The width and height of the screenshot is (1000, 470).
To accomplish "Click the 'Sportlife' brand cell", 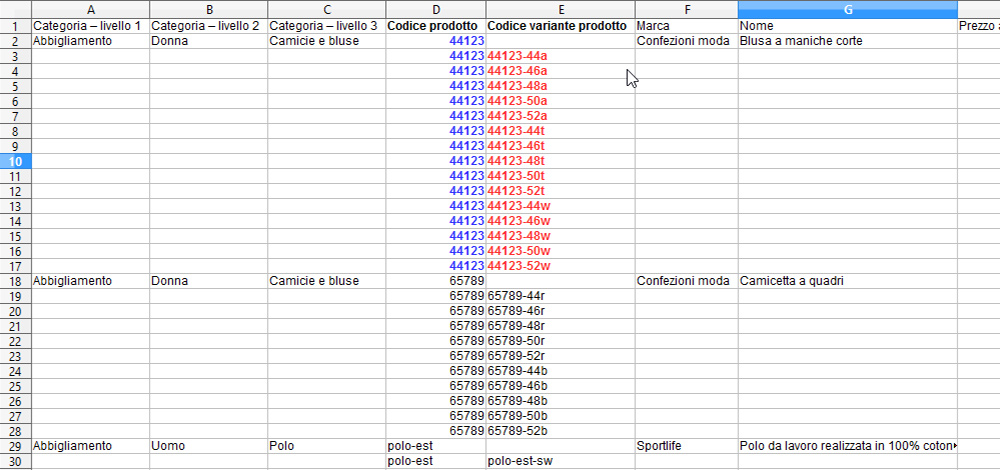I will [686, 446].
